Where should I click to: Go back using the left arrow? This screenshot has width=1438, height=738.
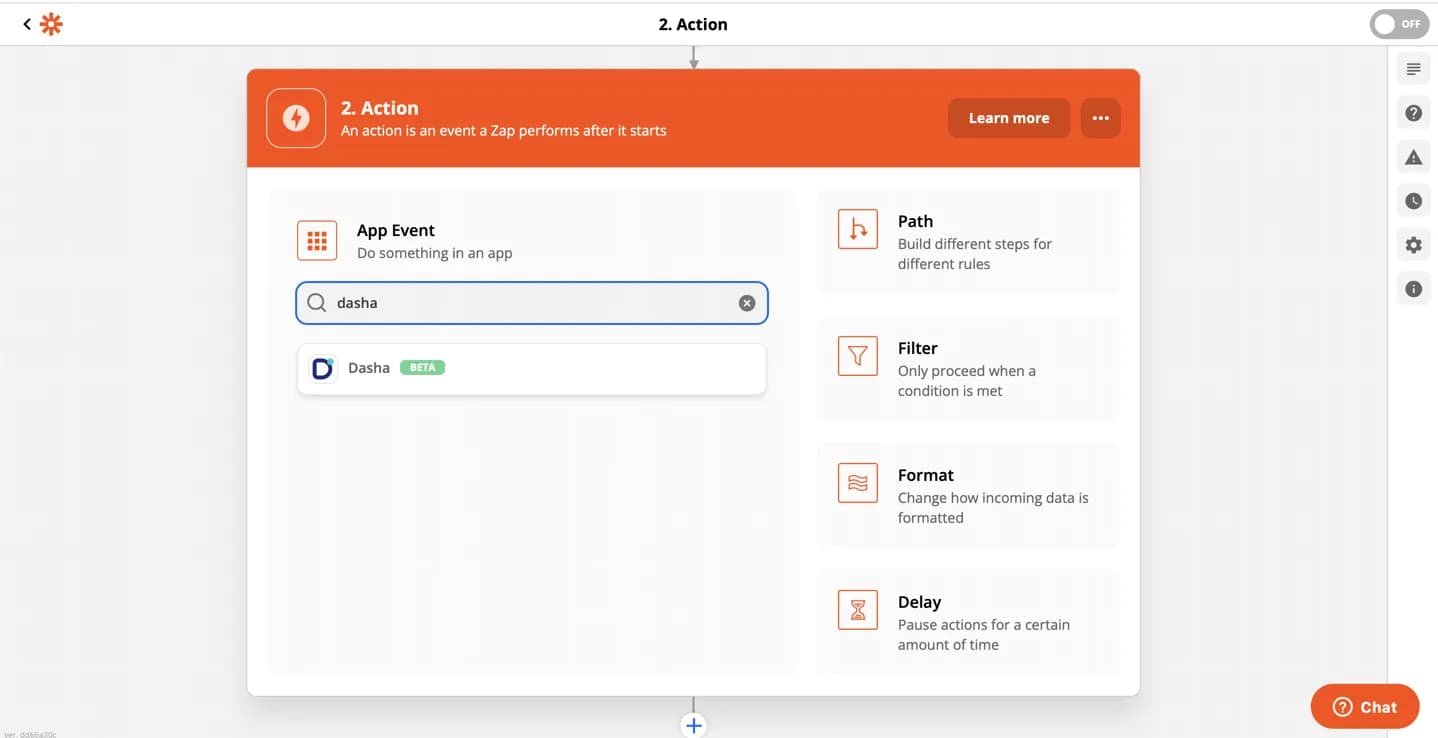point(27,24)
